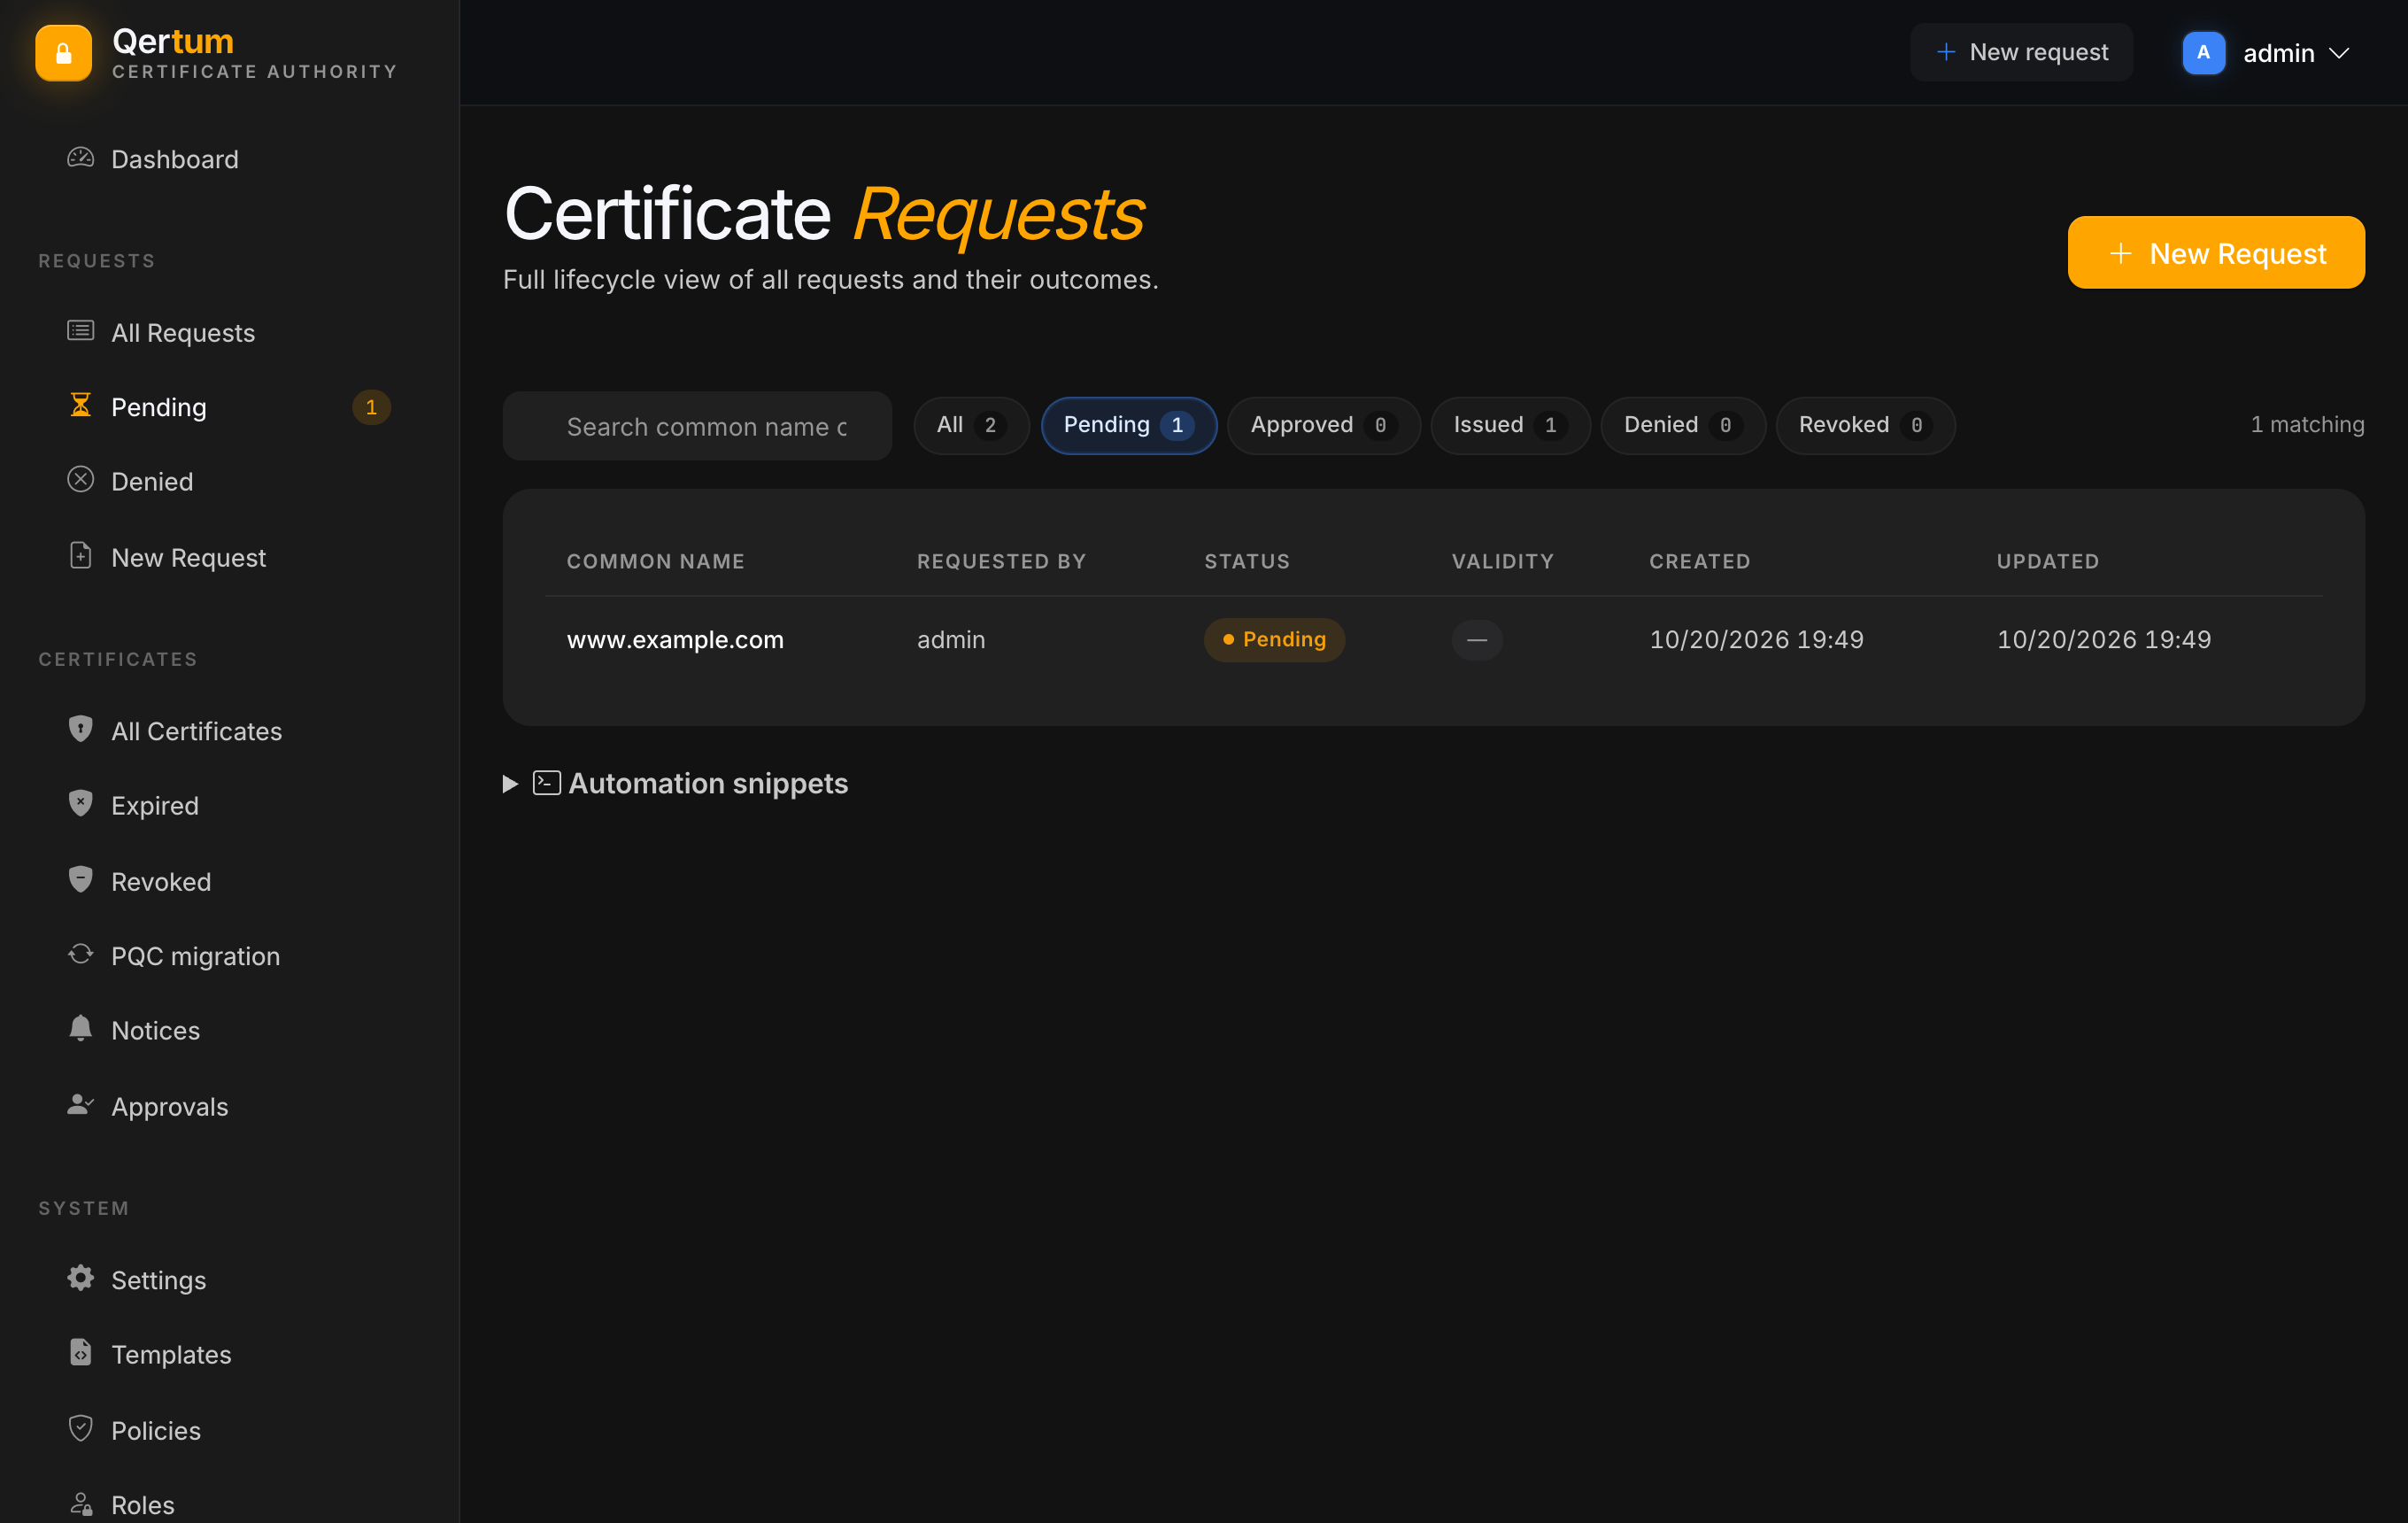Click the All Requests list icon
Image resolution: width=2408 pixels, height=1523 pixels.
pos(81,331)
